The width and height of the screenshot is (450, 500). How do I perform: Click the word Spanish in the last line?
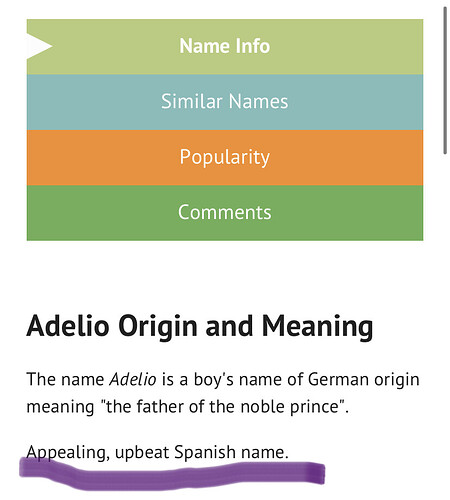pos(205,453)
